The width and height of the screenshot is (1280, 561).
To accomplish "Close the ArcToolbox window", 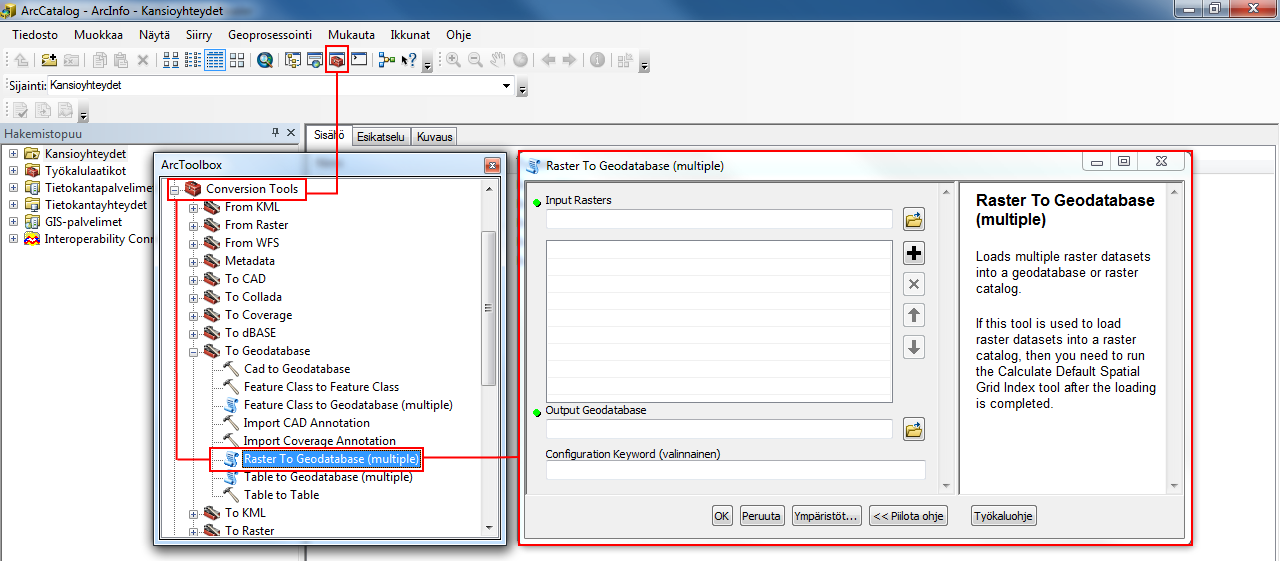I will [492, 165].
